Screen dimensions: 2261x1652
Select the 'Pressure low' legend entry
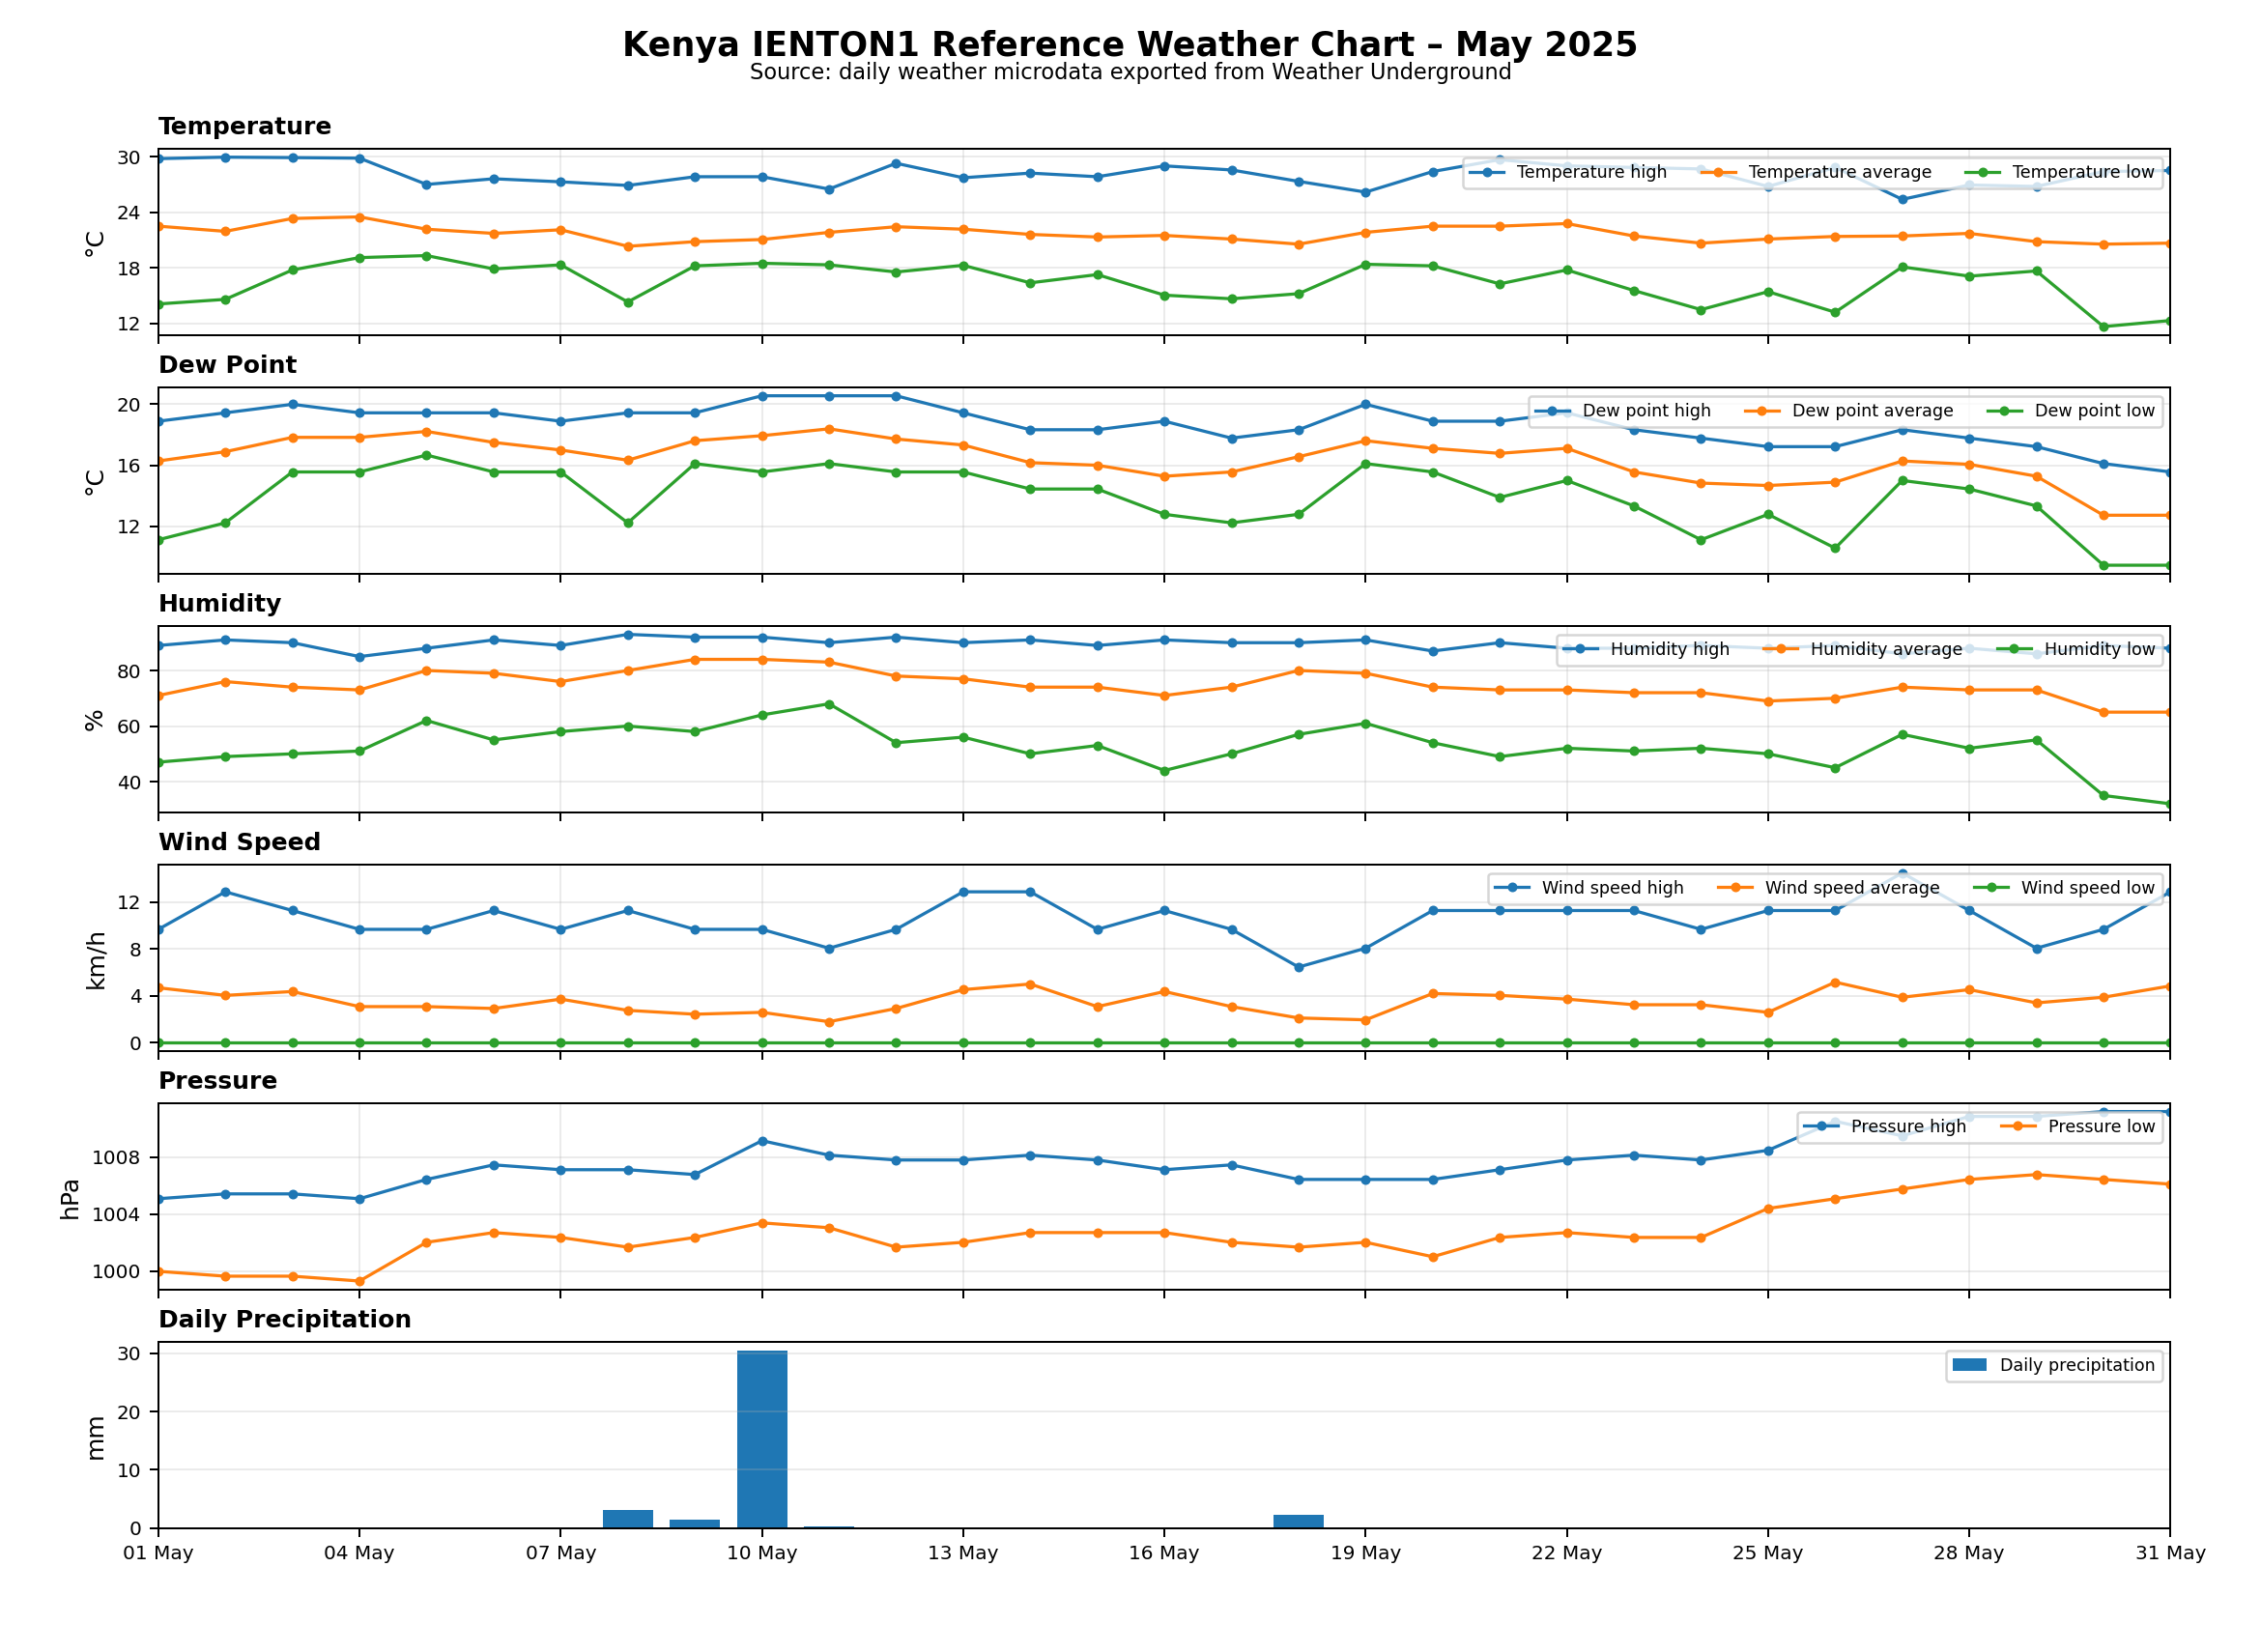2078,1128
